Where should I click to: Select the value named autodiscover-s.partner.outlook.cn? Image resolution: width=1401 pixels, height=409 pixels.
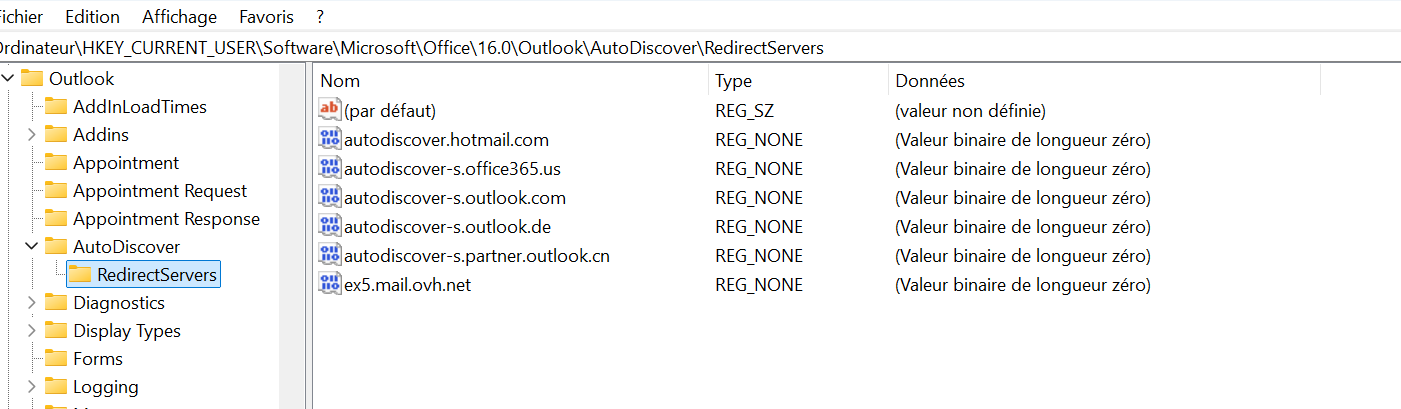coord(477,255)
